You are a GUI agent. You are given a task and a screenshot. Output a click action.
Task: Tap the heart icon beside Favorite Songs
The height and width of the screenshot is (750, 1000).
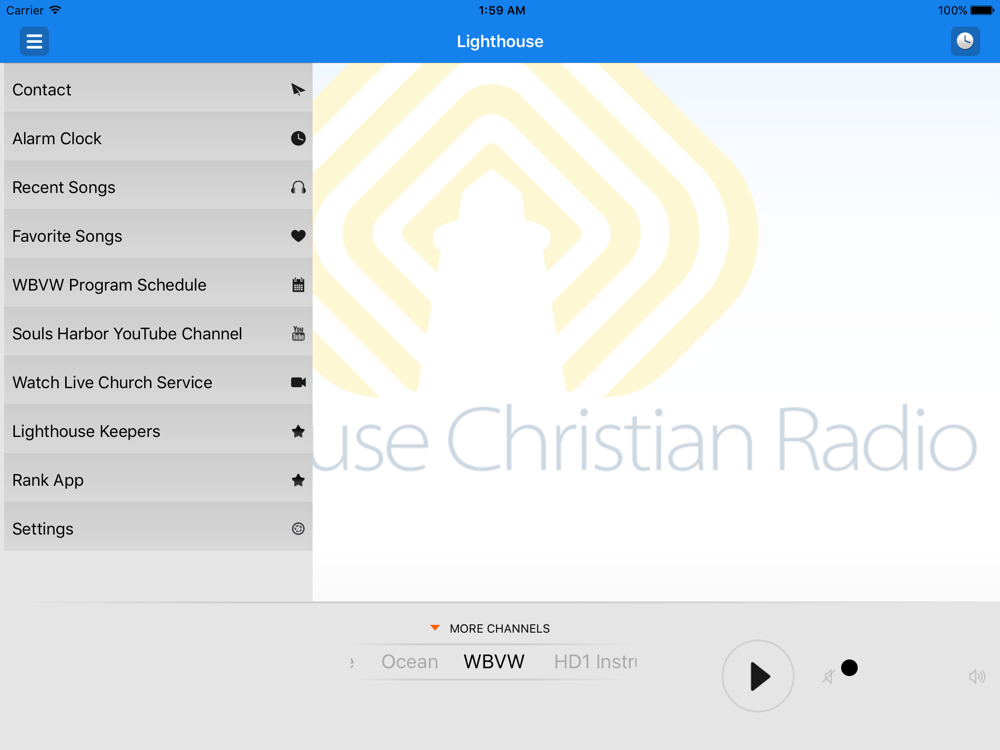click(x=298, y=236)
